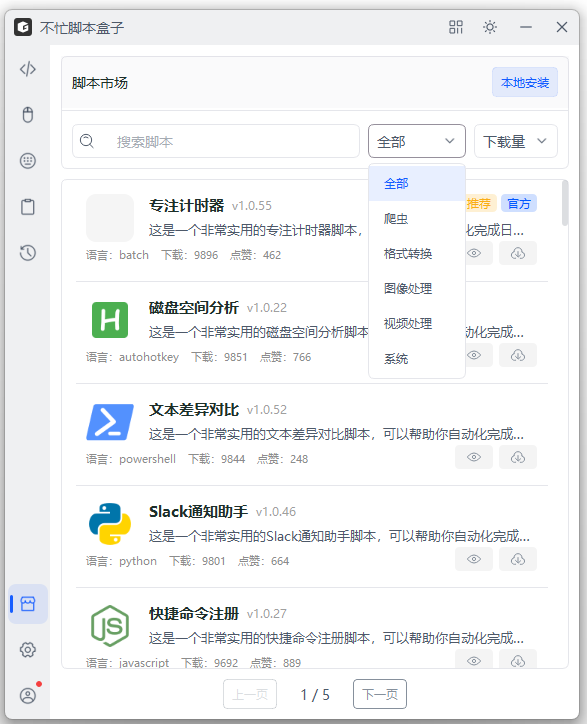Viewport: 587px width, 724px height.
Task: Preview Slack通知助手 with eye icon
Action: (474, 559)
